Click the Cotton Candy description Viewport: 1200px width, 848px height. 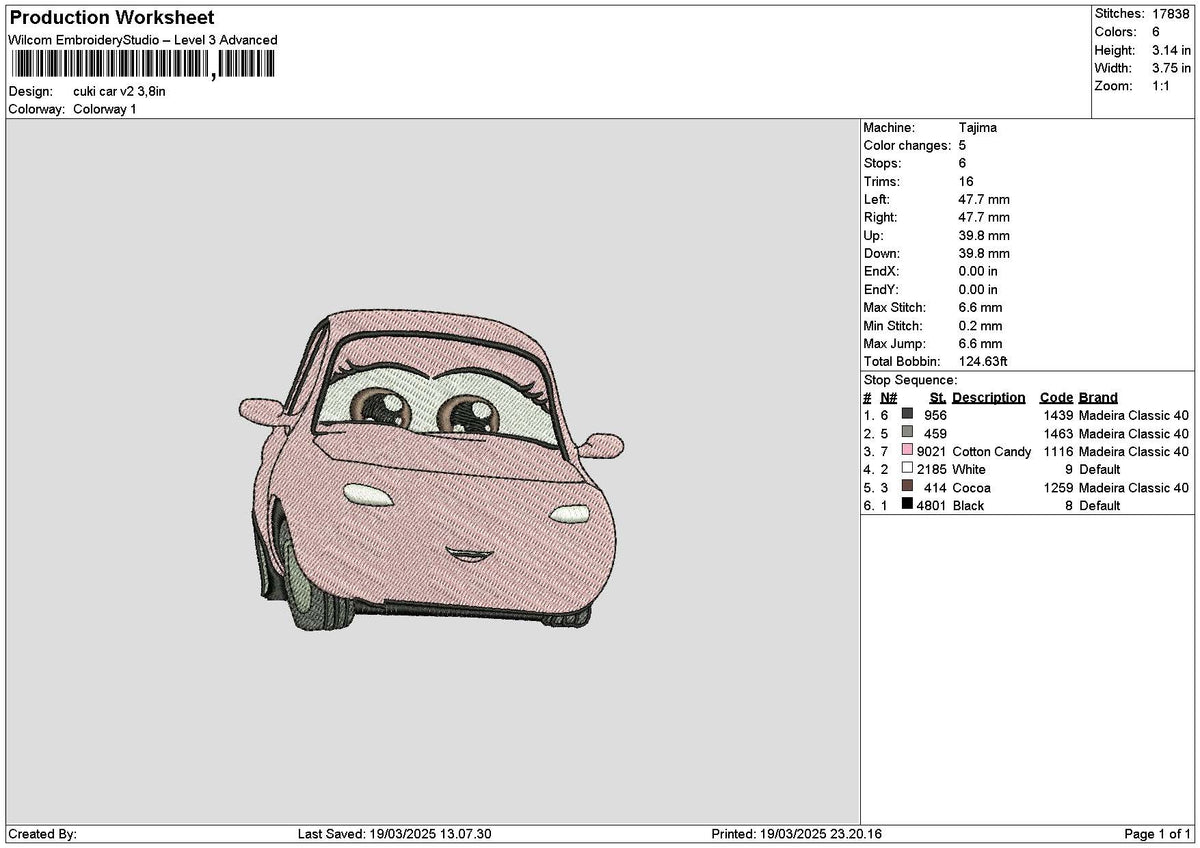992,451
